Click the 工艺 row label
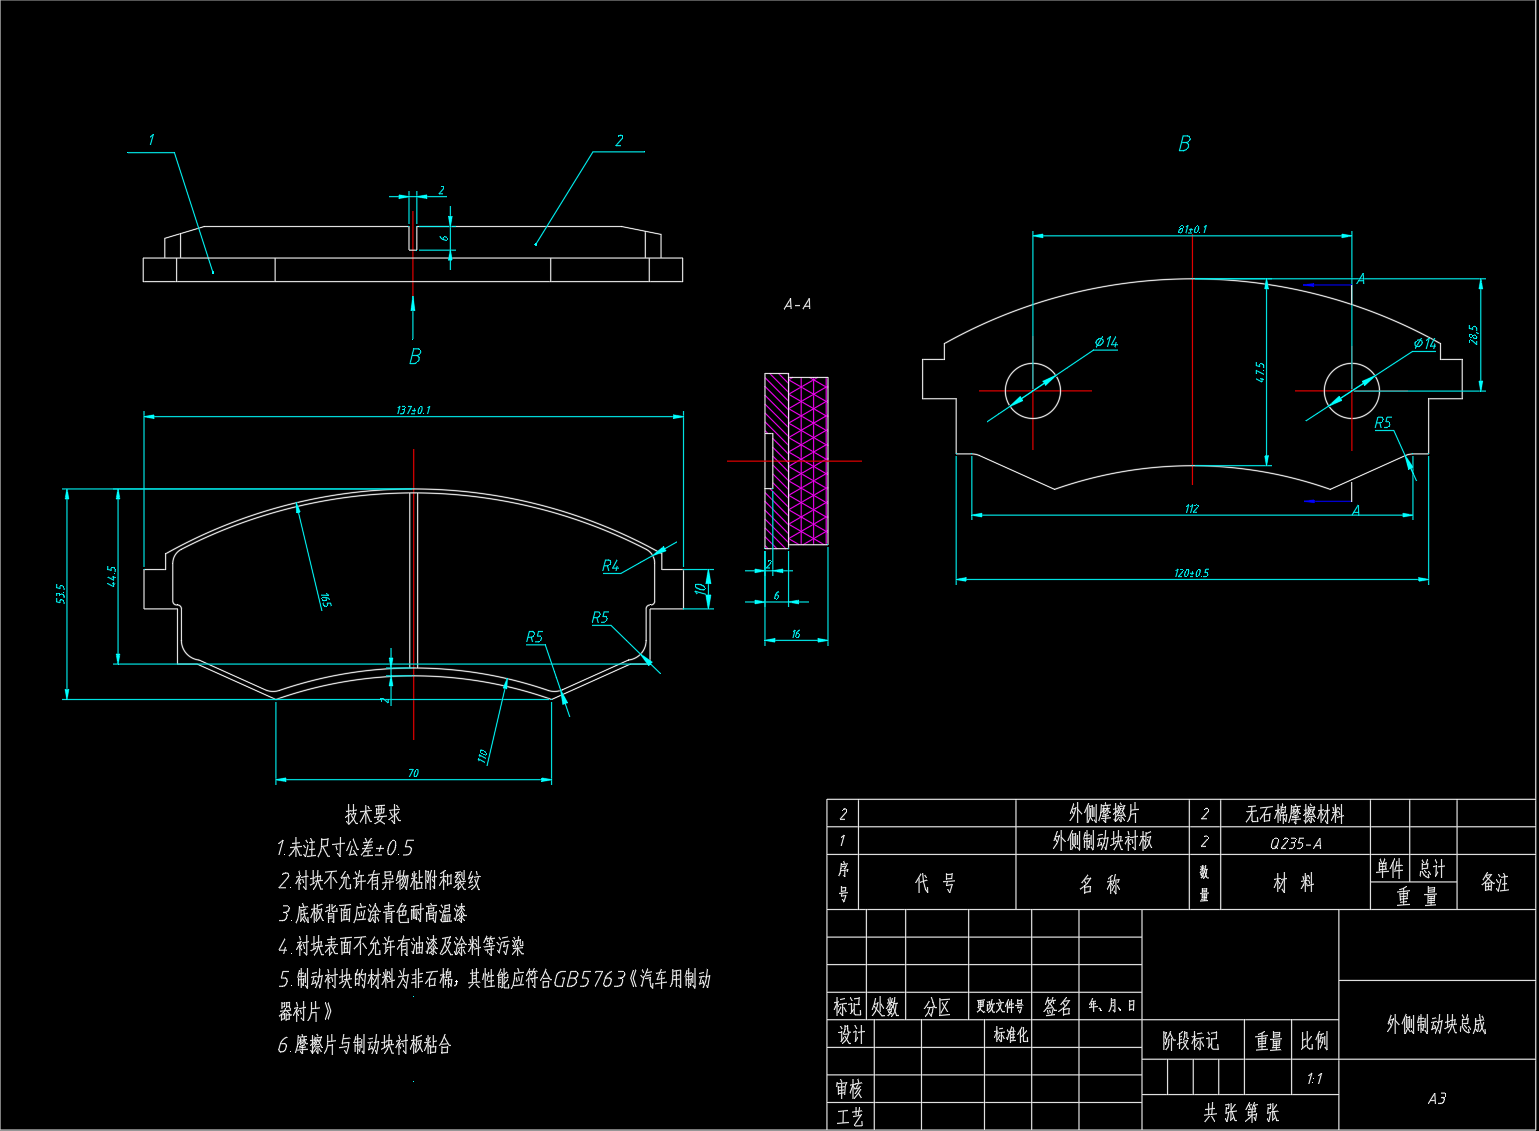 pos(849,1117)
